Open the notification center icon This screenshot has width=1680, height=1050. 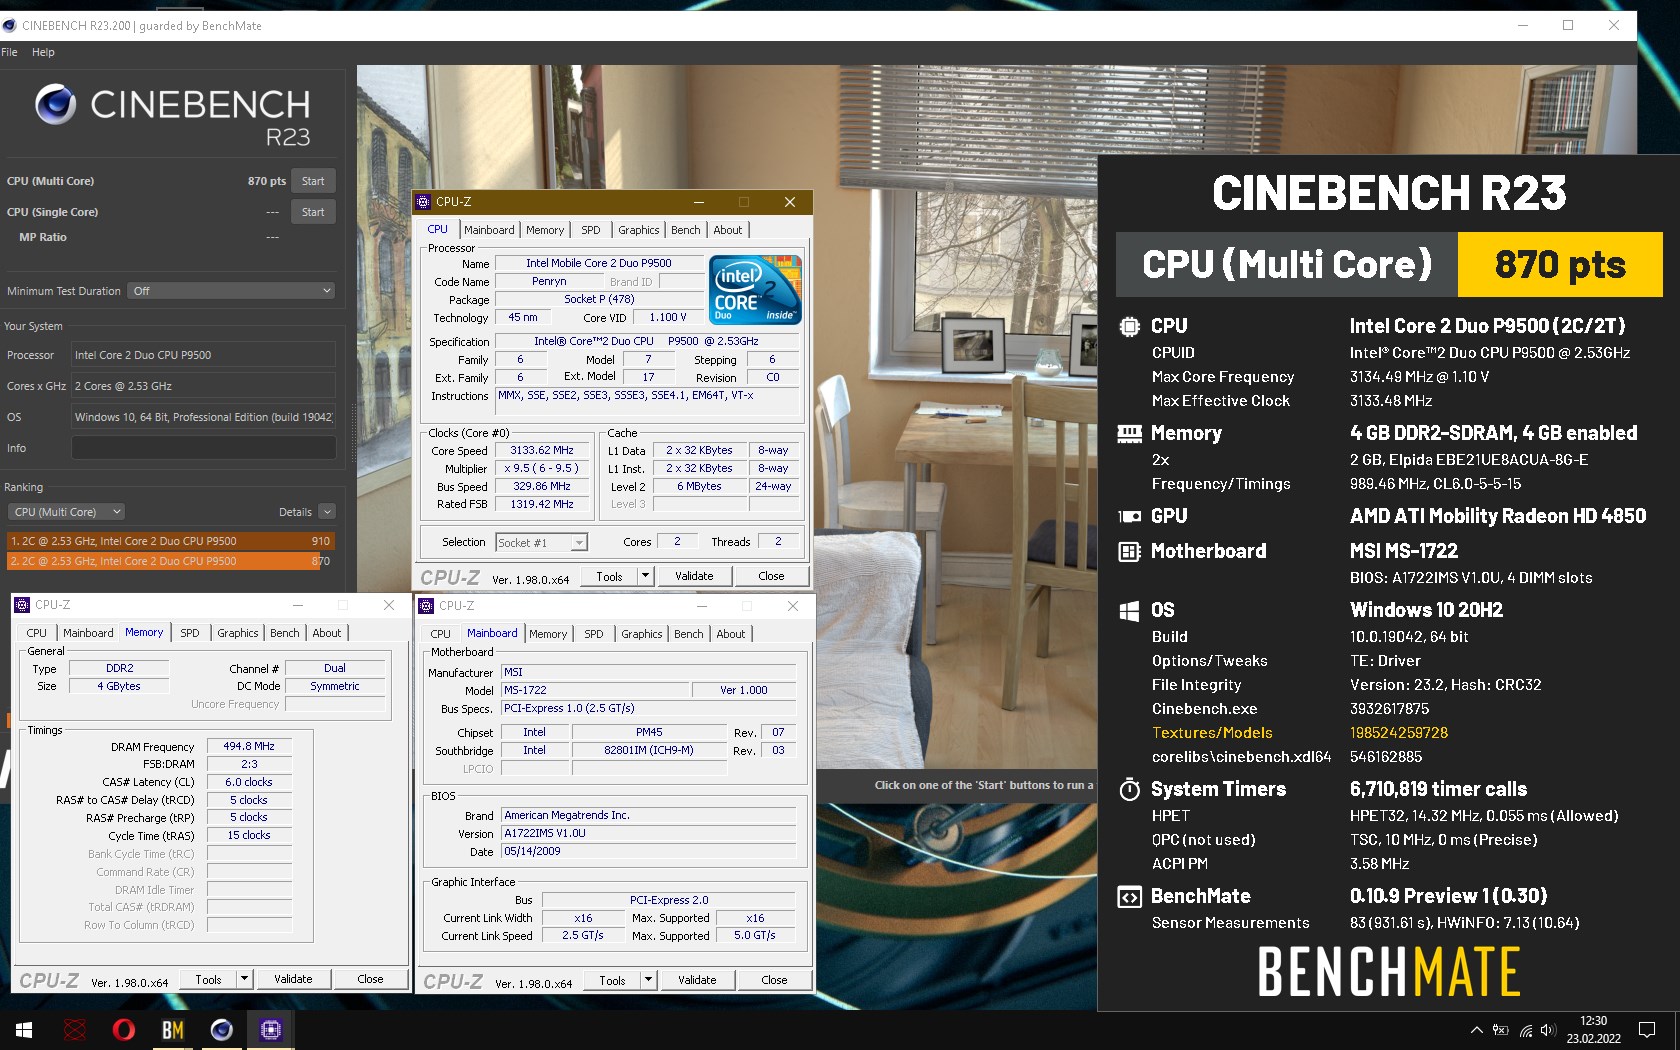coord(1647,1030)
